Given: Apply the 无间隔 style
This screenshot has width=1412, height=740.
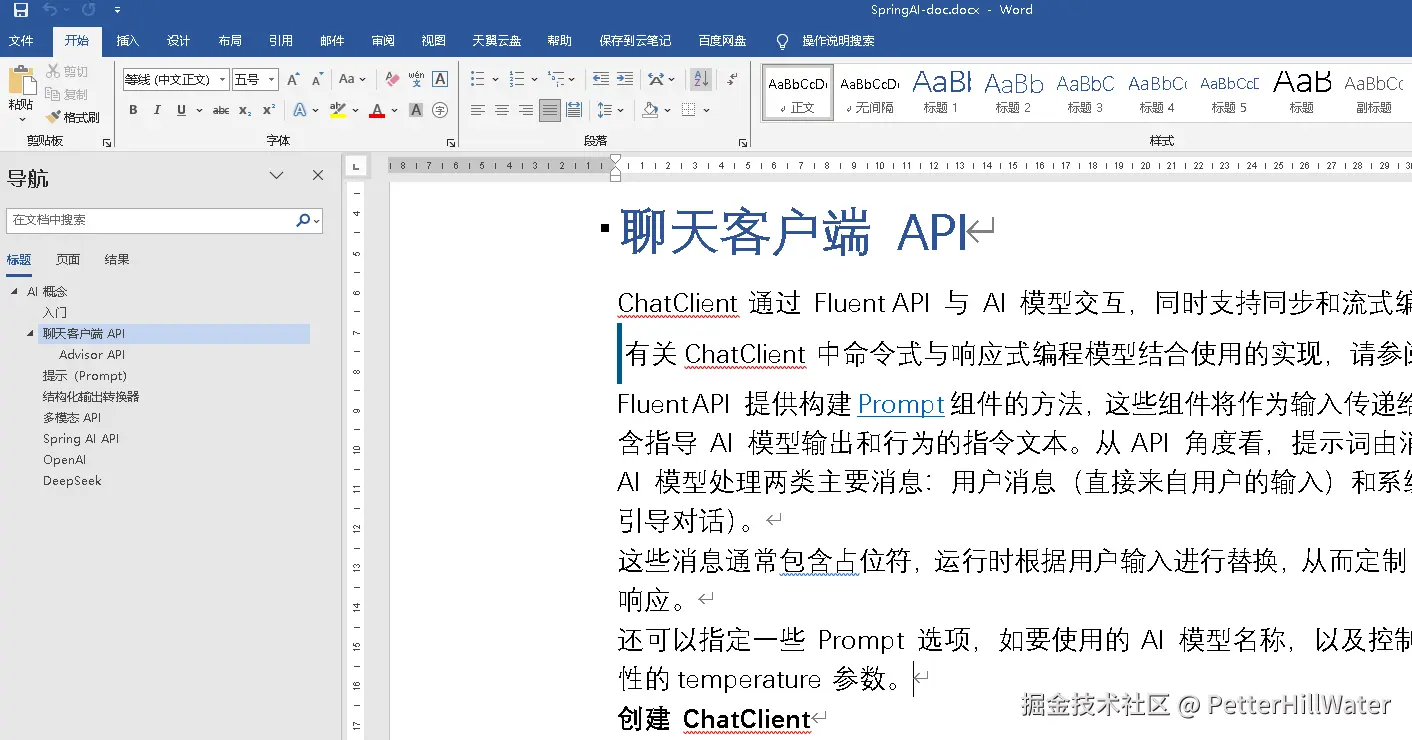Looking at the screenshot, I should click(x=870, y=92).
